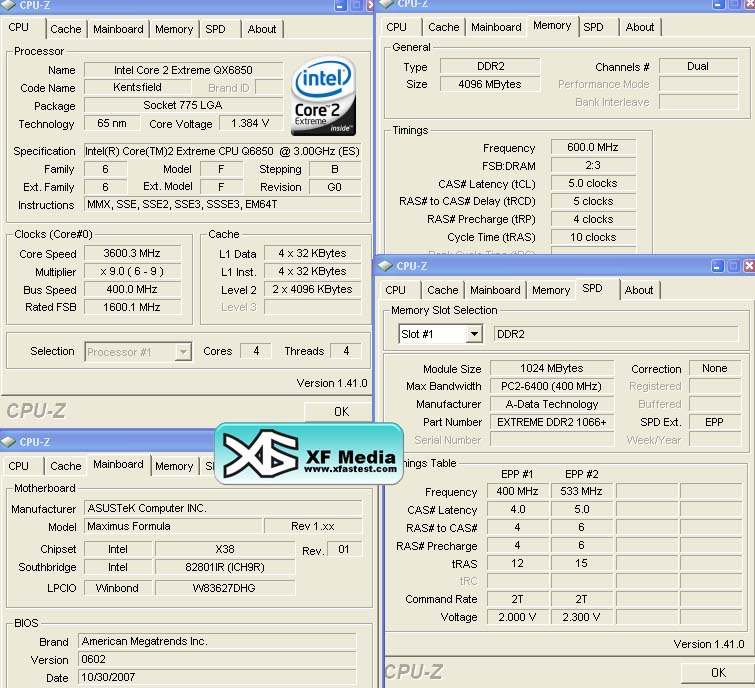Open the Processor #1 selection dropdown
This screenshot has width=755, height=688.
point(183,352)
